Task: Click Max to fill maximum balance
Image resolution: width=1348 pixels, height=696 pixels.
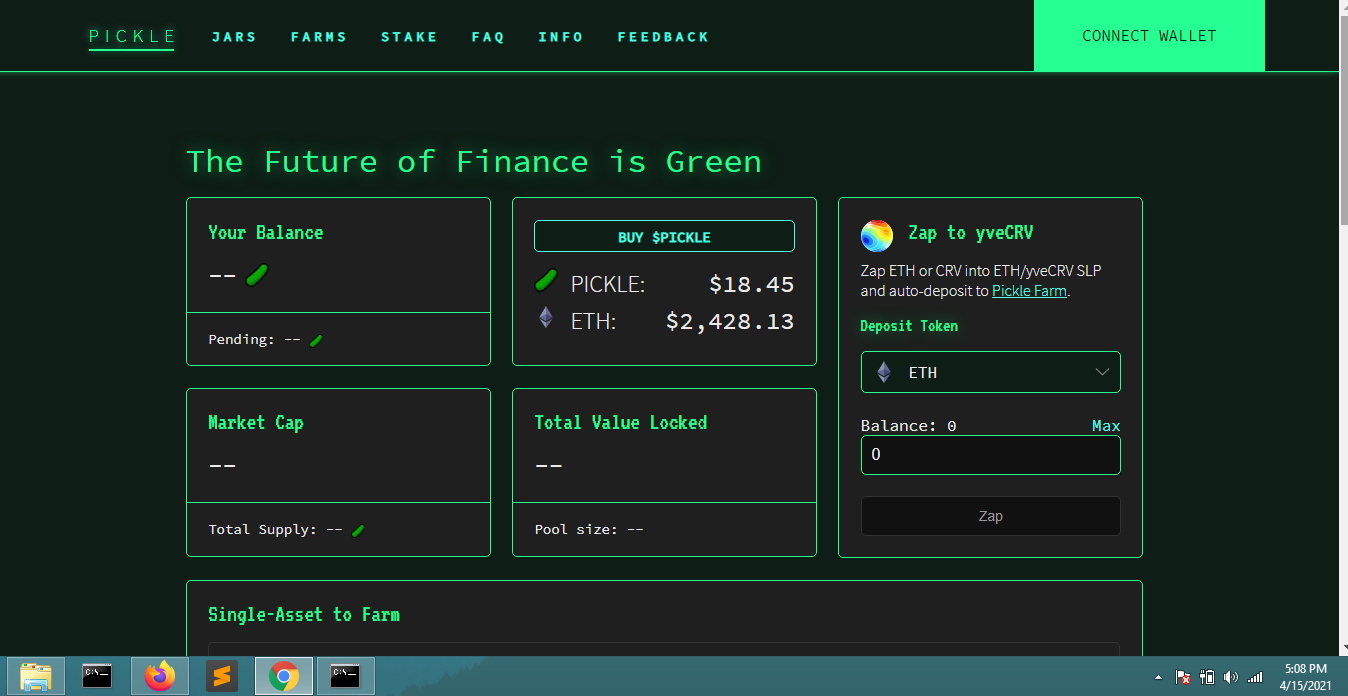Action: click(x=1105, y=425)
